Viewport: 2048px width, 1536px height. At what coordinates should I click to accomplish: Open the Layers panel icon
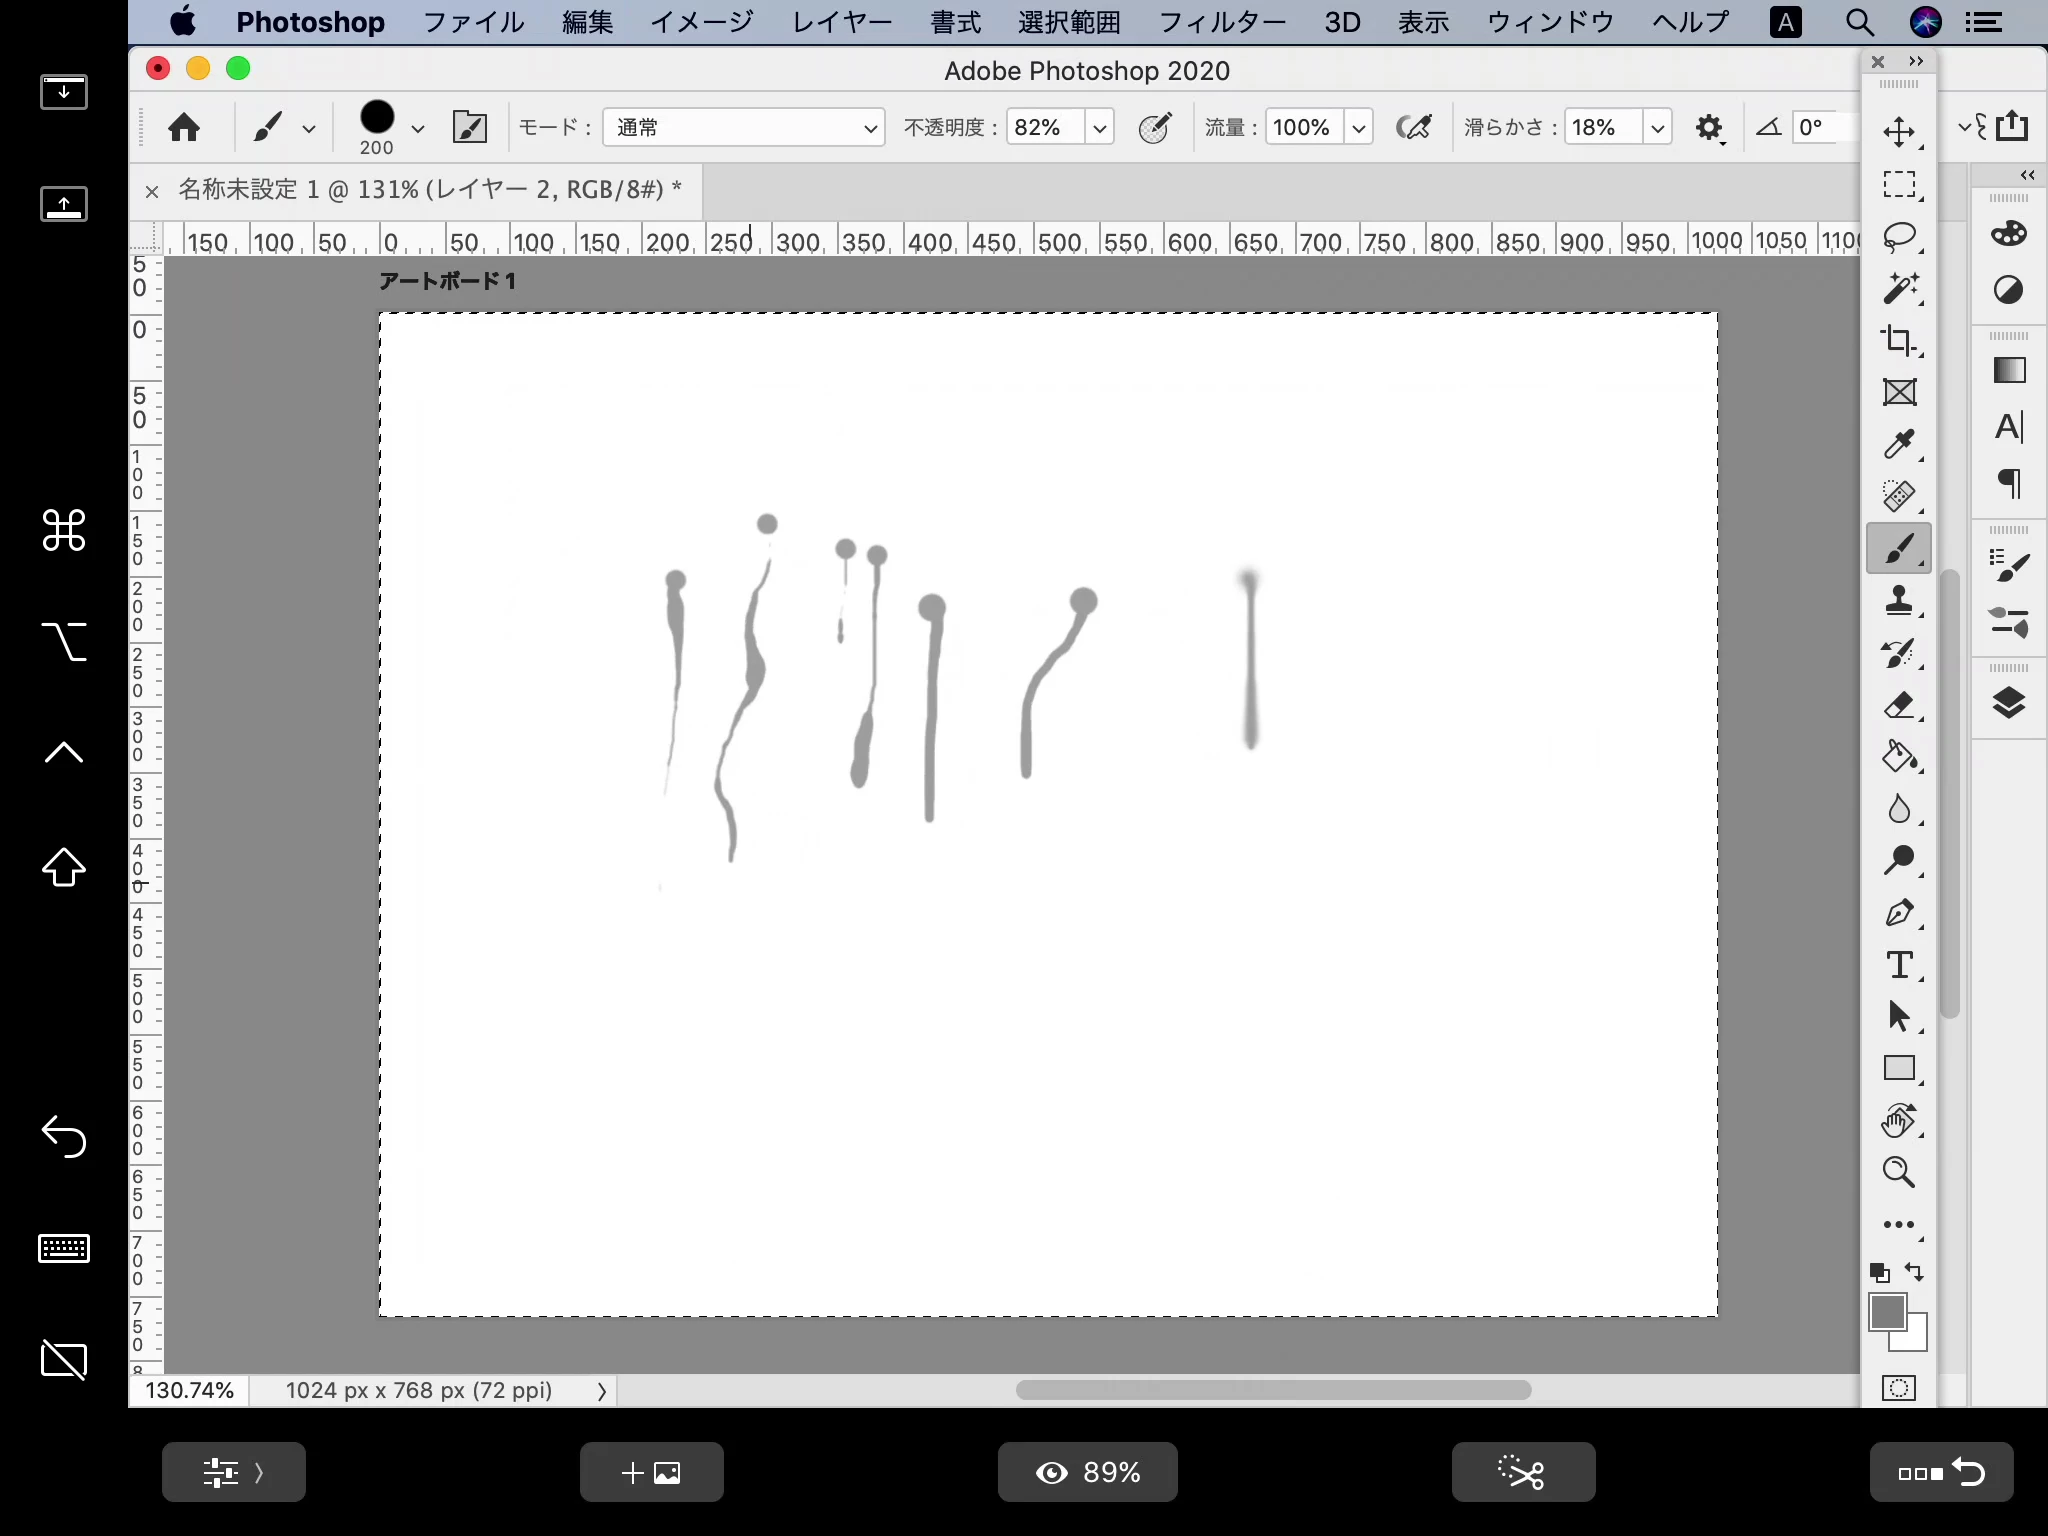pyautogui.click(x=2008, y=704)
